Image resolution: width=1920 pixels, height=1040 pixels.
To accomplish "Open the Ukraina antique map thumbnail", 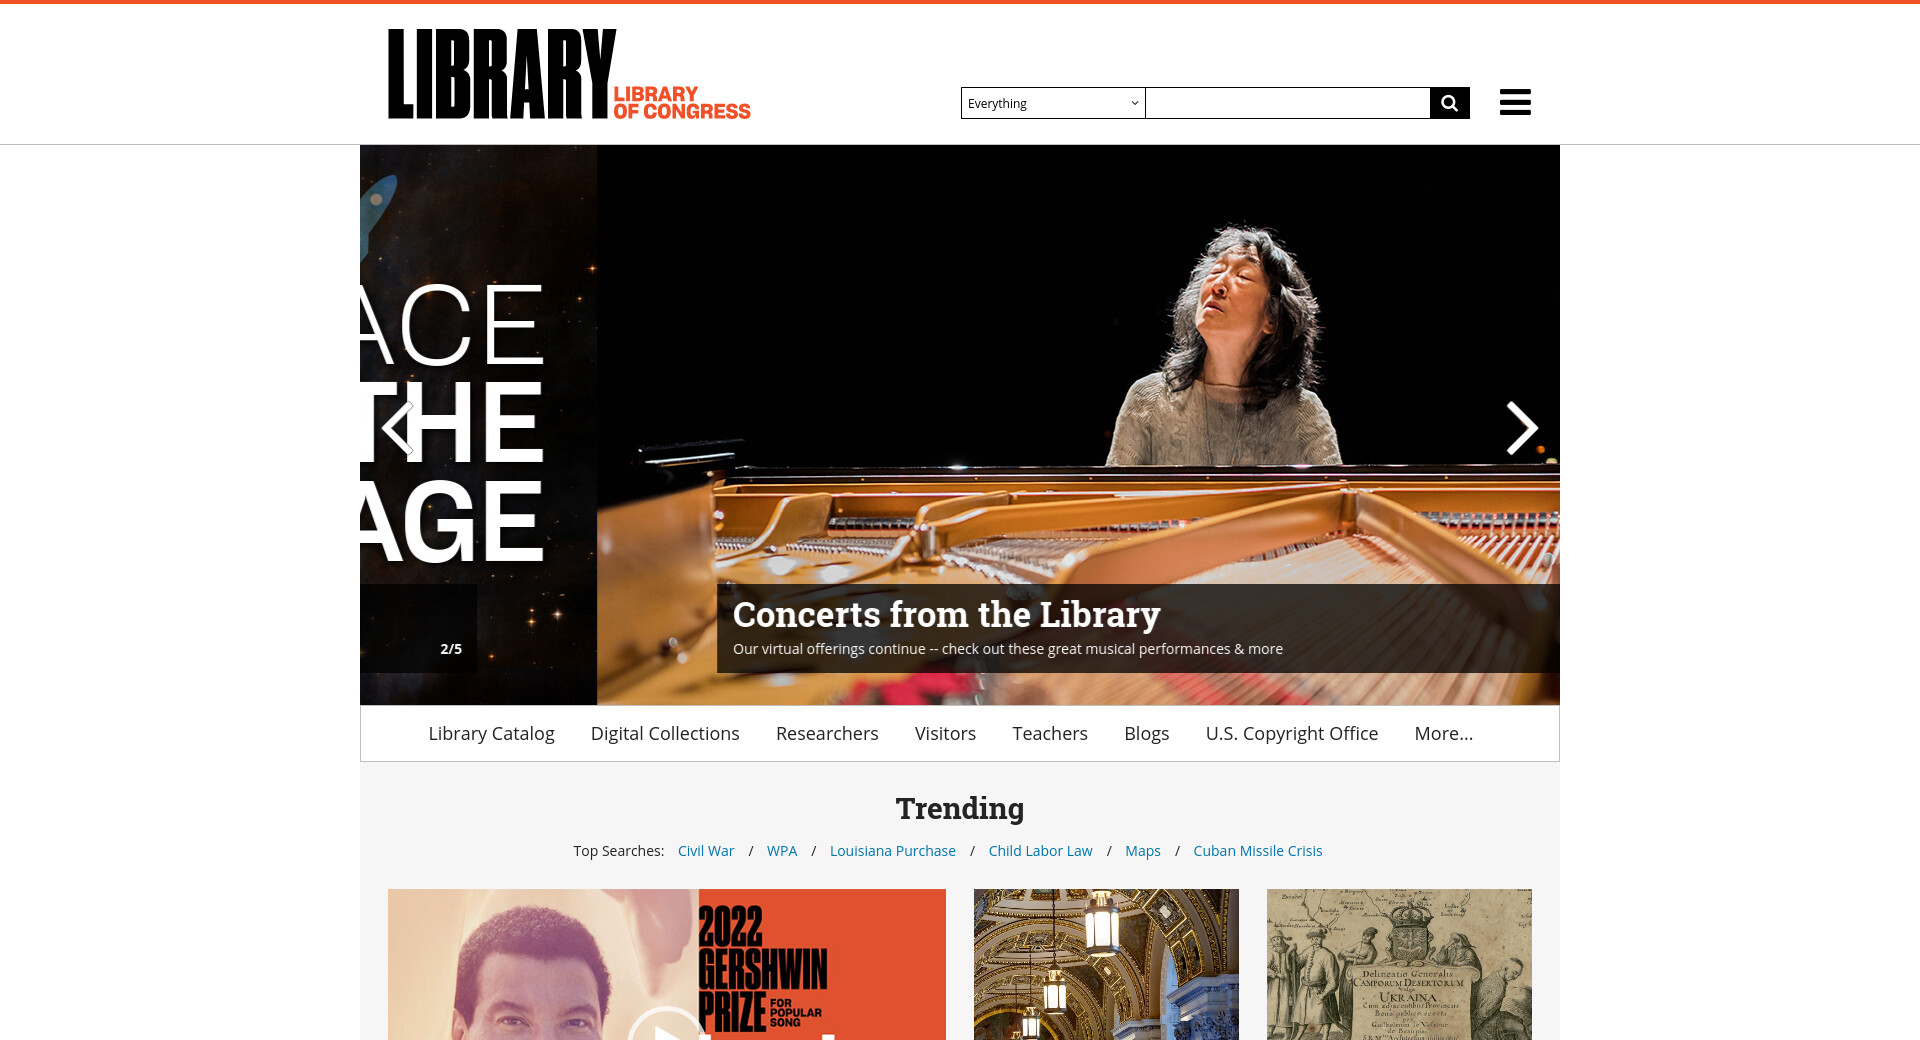I will coord(1399,964).
